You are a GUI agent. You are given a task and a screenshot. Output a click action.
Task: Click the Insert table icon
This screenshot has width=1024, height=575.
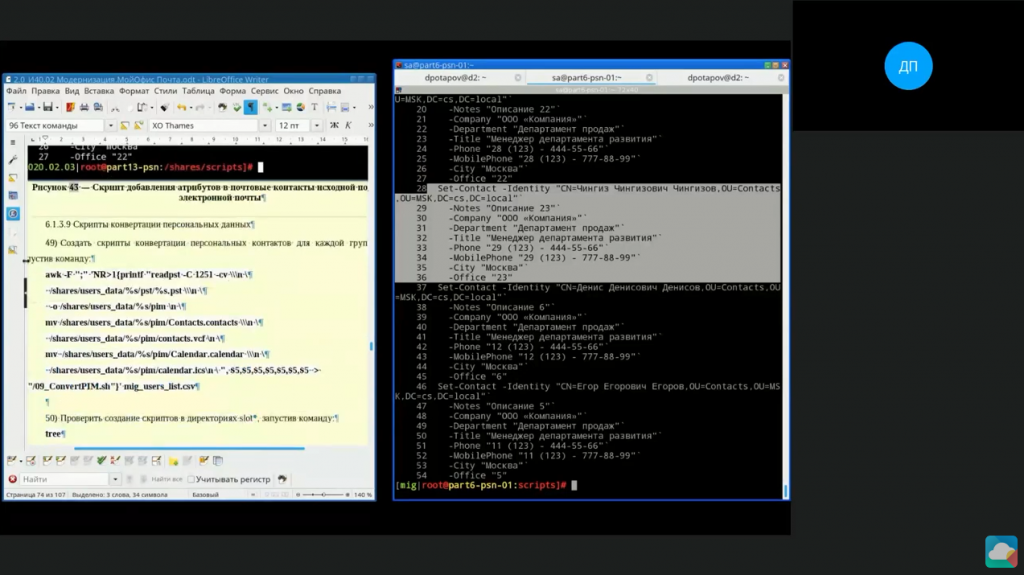(268, 107)
